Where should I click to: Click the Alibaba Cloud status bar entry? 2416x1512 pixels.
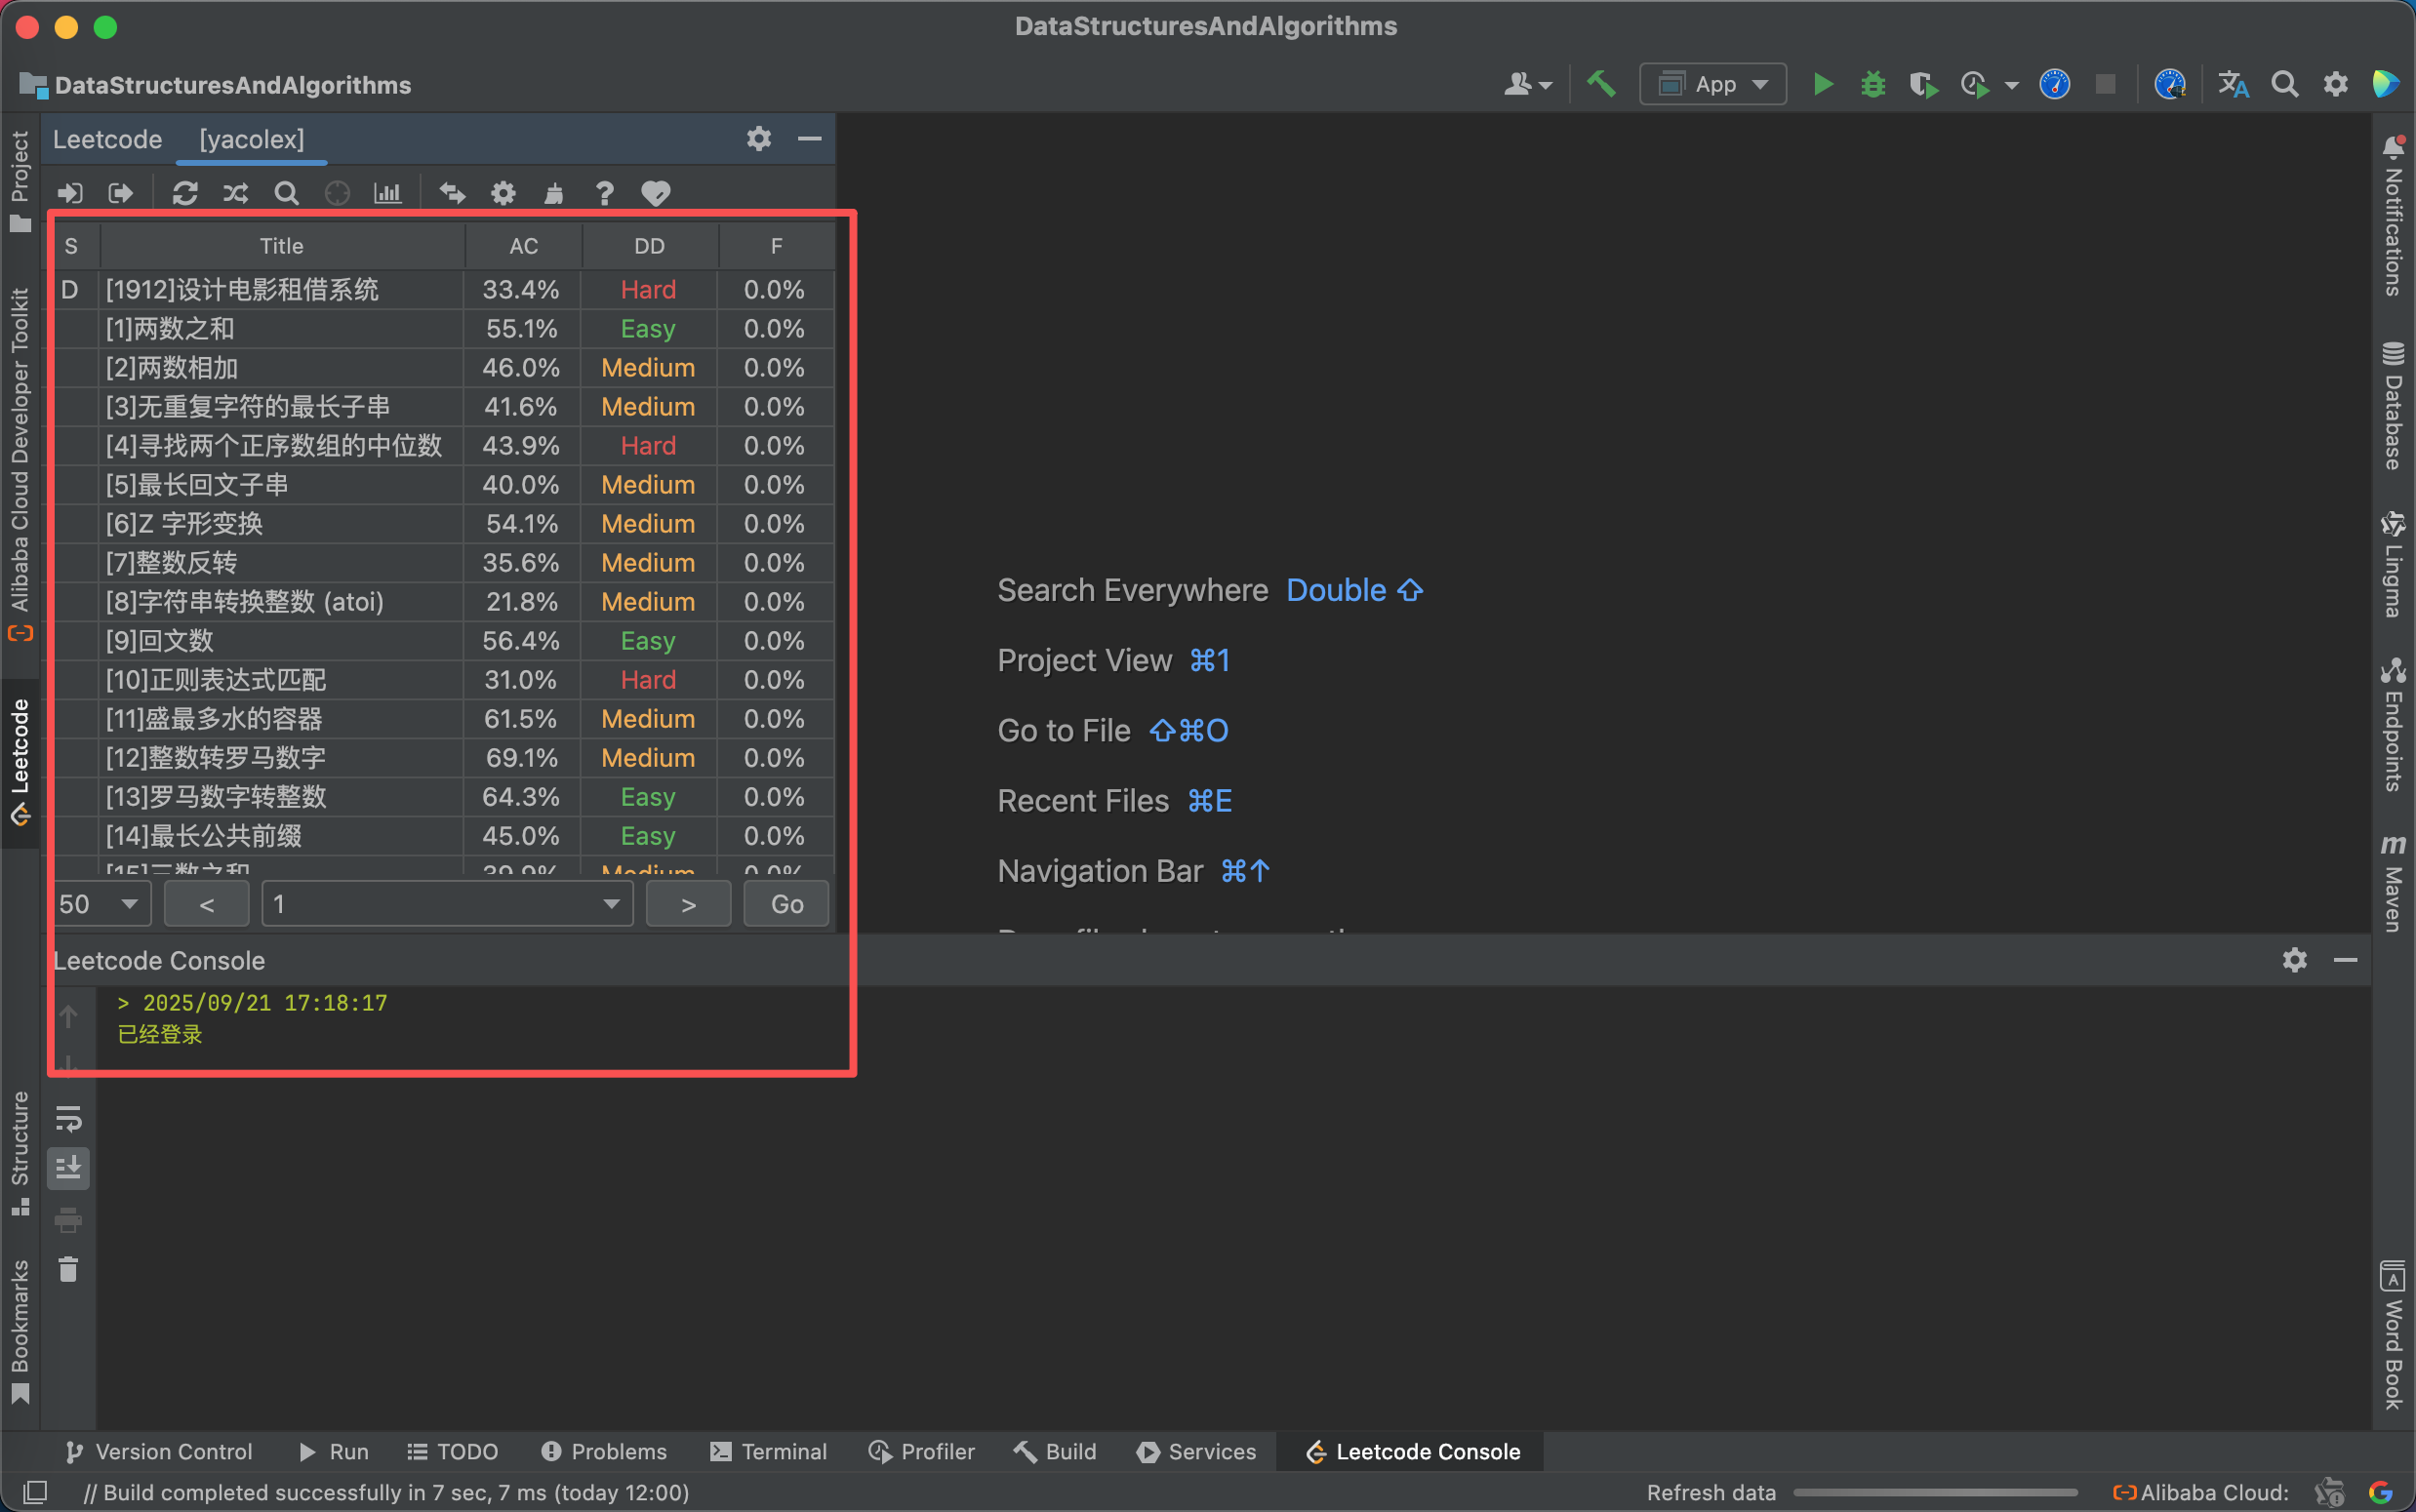(2200, 1492)
